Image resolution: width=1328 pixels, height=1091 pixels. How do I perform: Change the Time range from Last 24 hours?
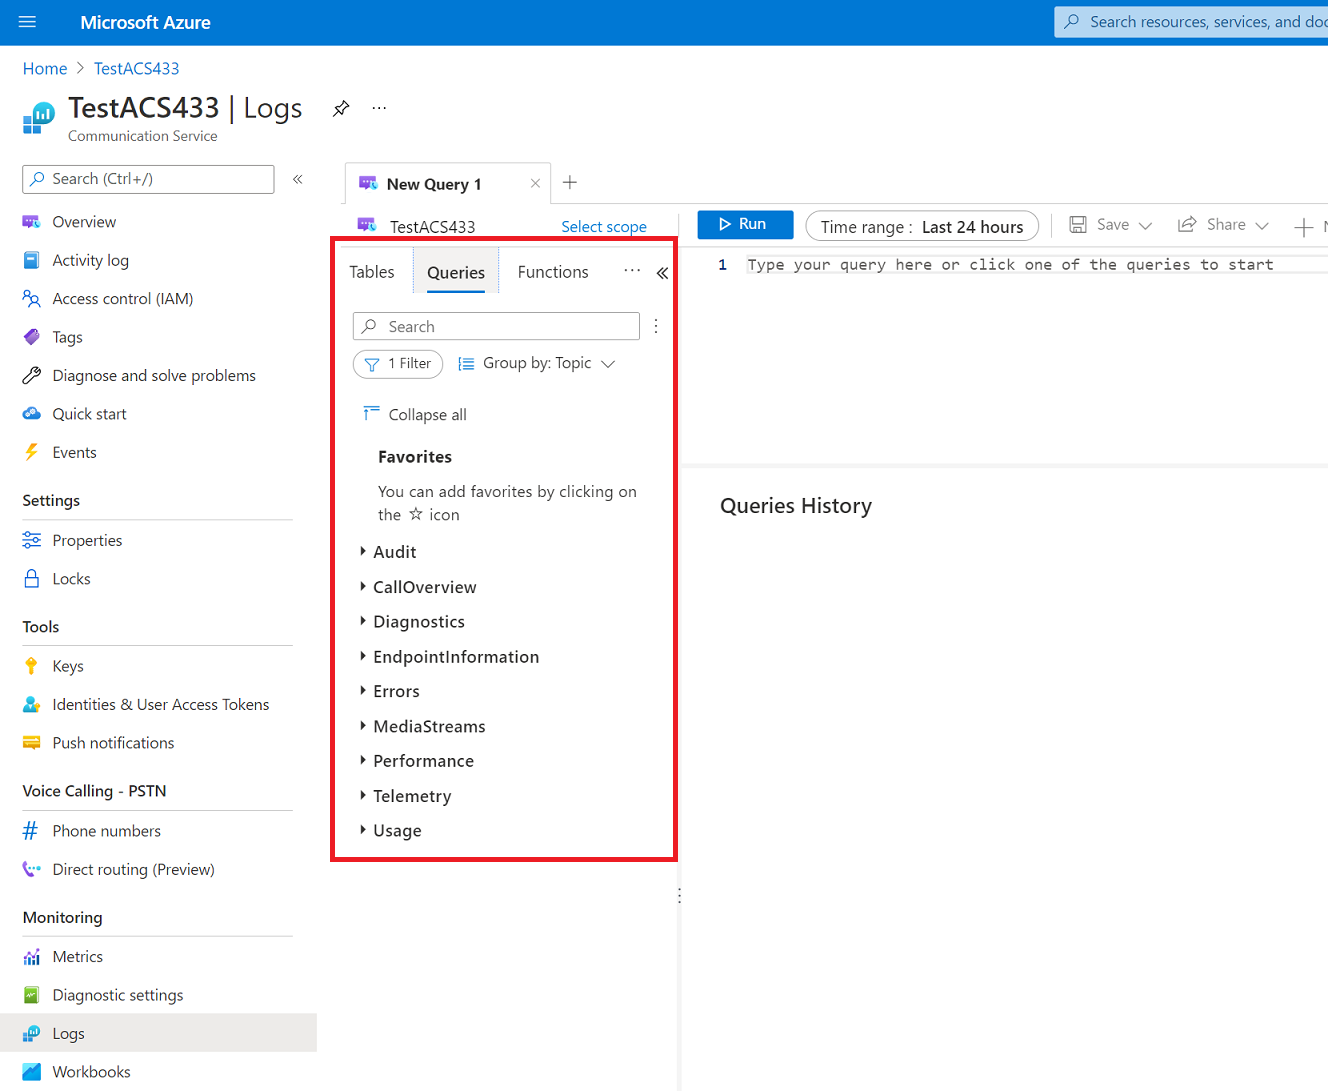tap(921, 226)
